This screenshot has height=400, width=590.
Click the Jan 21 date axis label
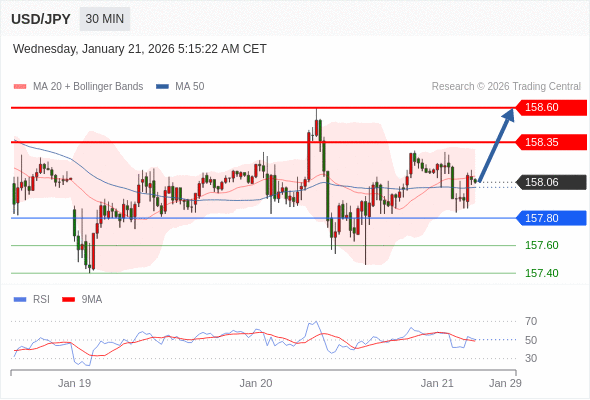coord(437,383)
